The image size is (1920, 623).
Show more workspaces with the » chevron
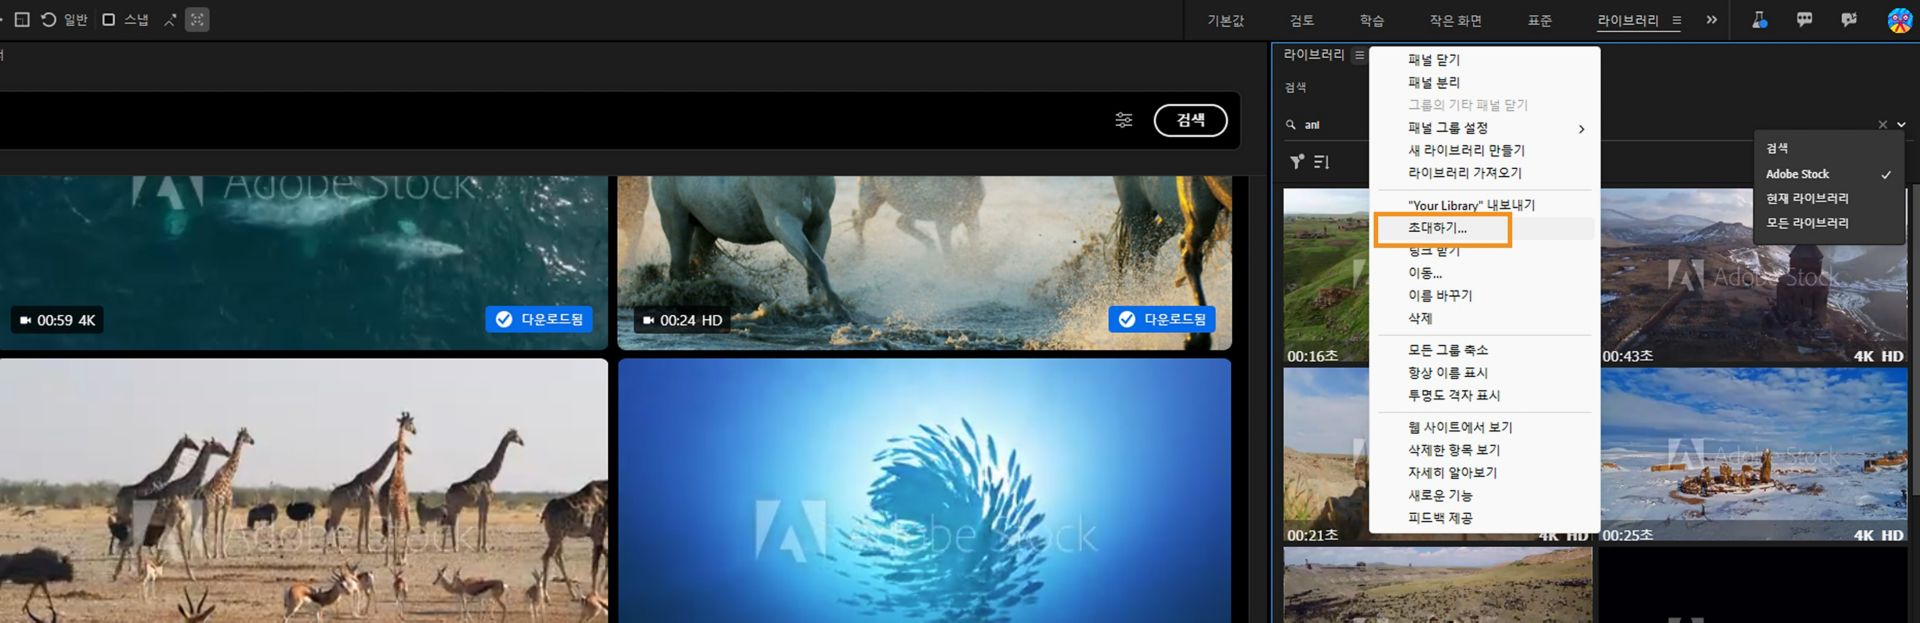[x=1712, y=20]
